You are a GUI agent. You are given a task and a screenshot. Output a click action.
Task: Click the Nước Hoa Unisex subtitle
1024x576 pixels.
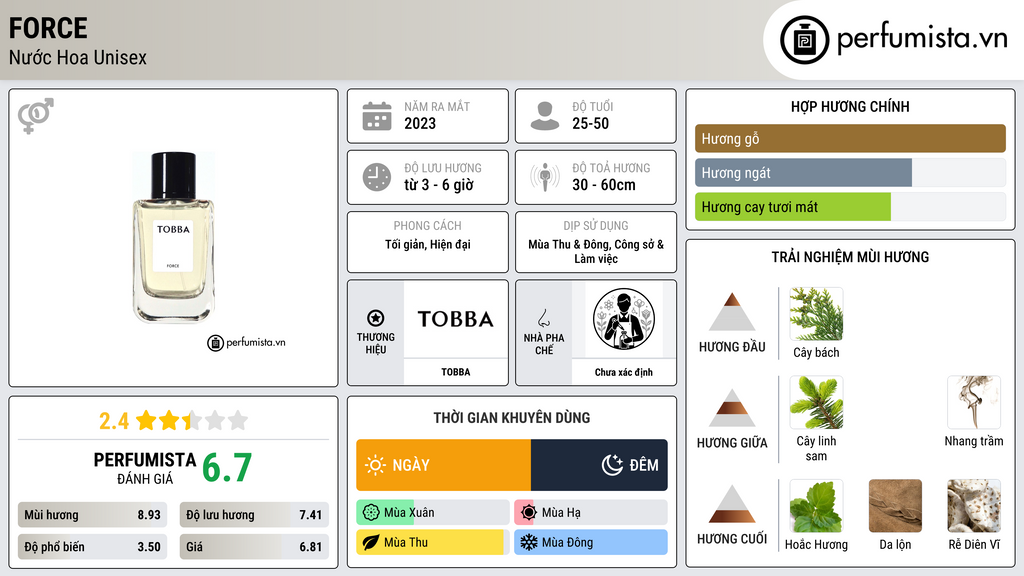click(x=78, y=57)
